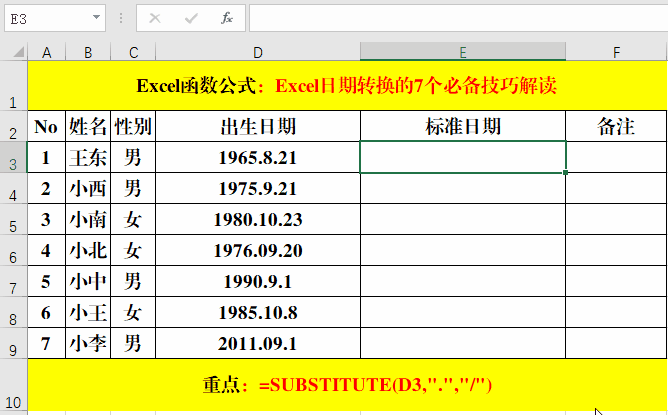Screen dimensions: 668x415
Task: Select row 1 header
Action: (x=14, y=86)
